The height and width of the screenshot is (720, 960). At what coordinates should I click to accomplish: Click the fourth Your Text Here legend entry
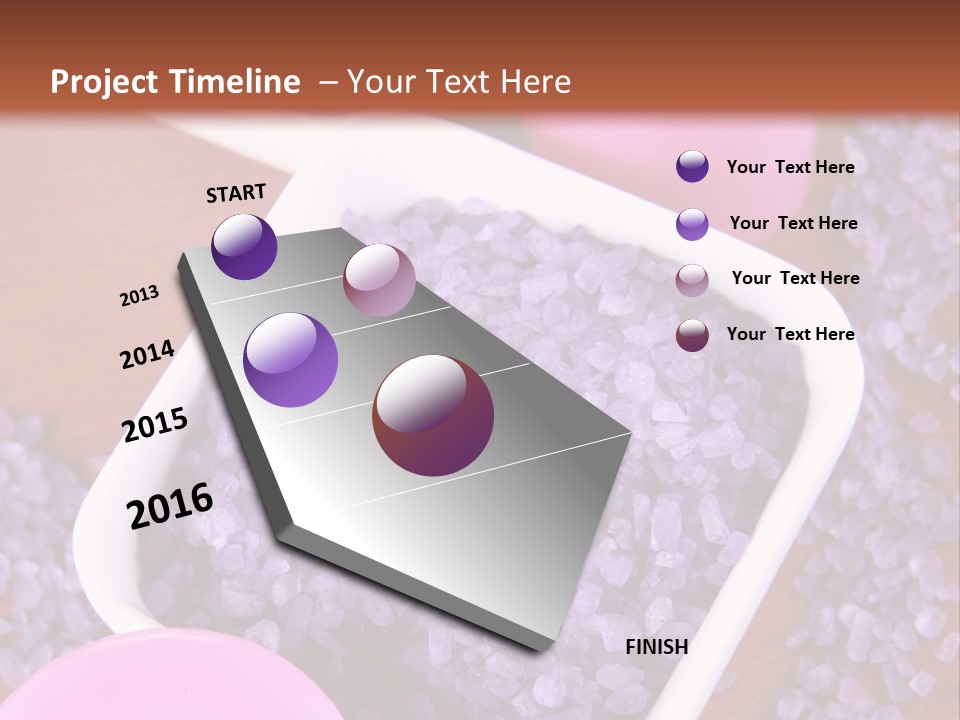pos(792,334)
